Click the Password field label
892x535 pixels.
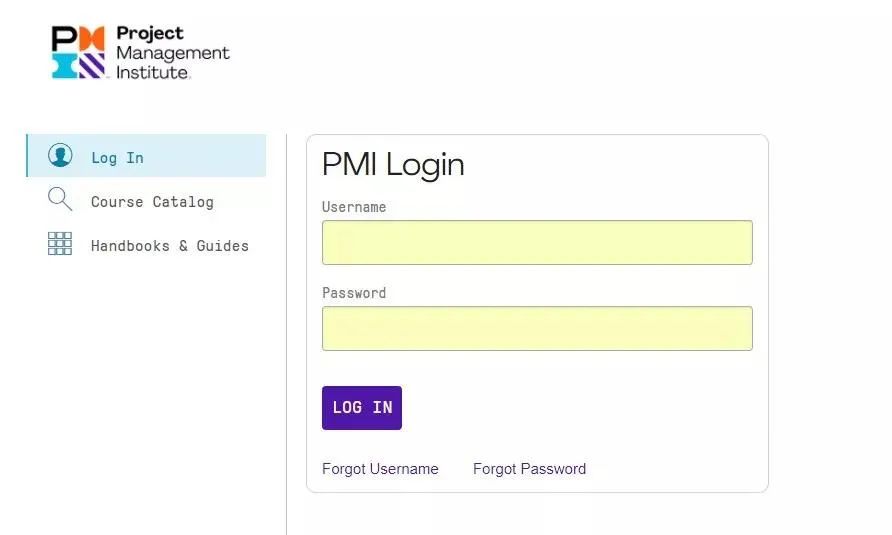(354, 293)
